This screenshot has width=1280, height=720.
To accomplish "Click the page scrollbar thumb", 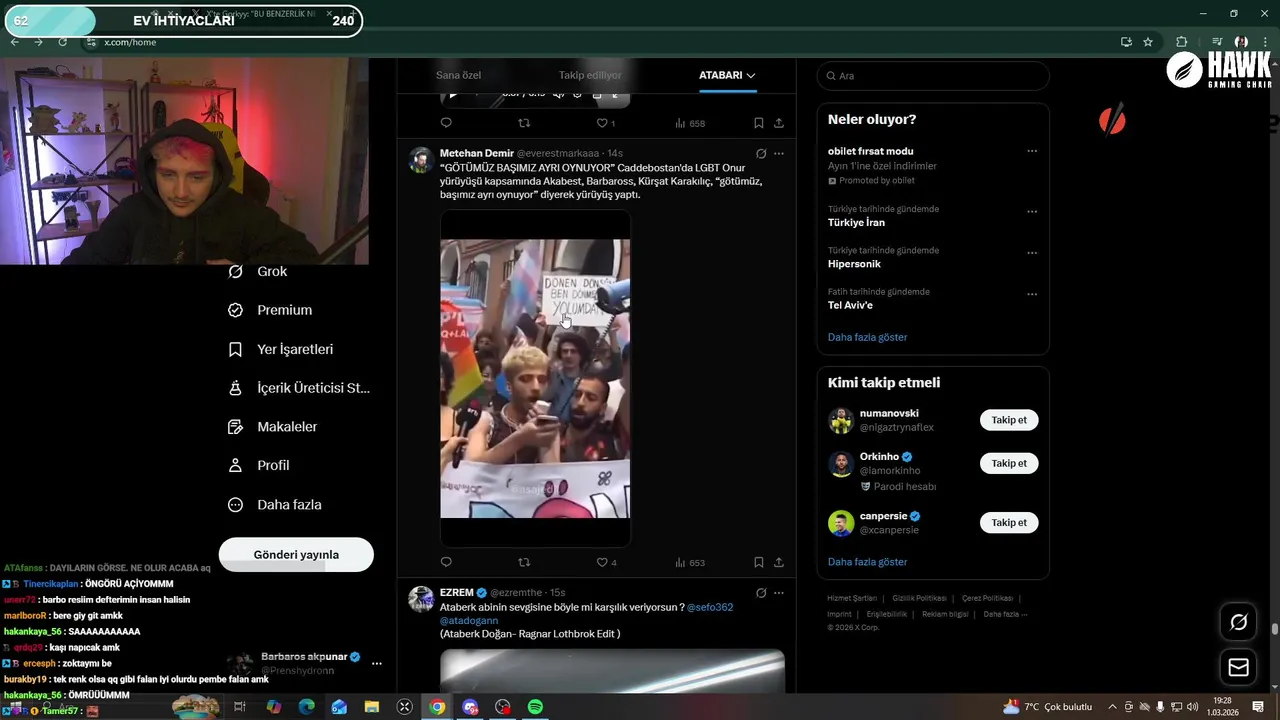I will point(1274,629).
